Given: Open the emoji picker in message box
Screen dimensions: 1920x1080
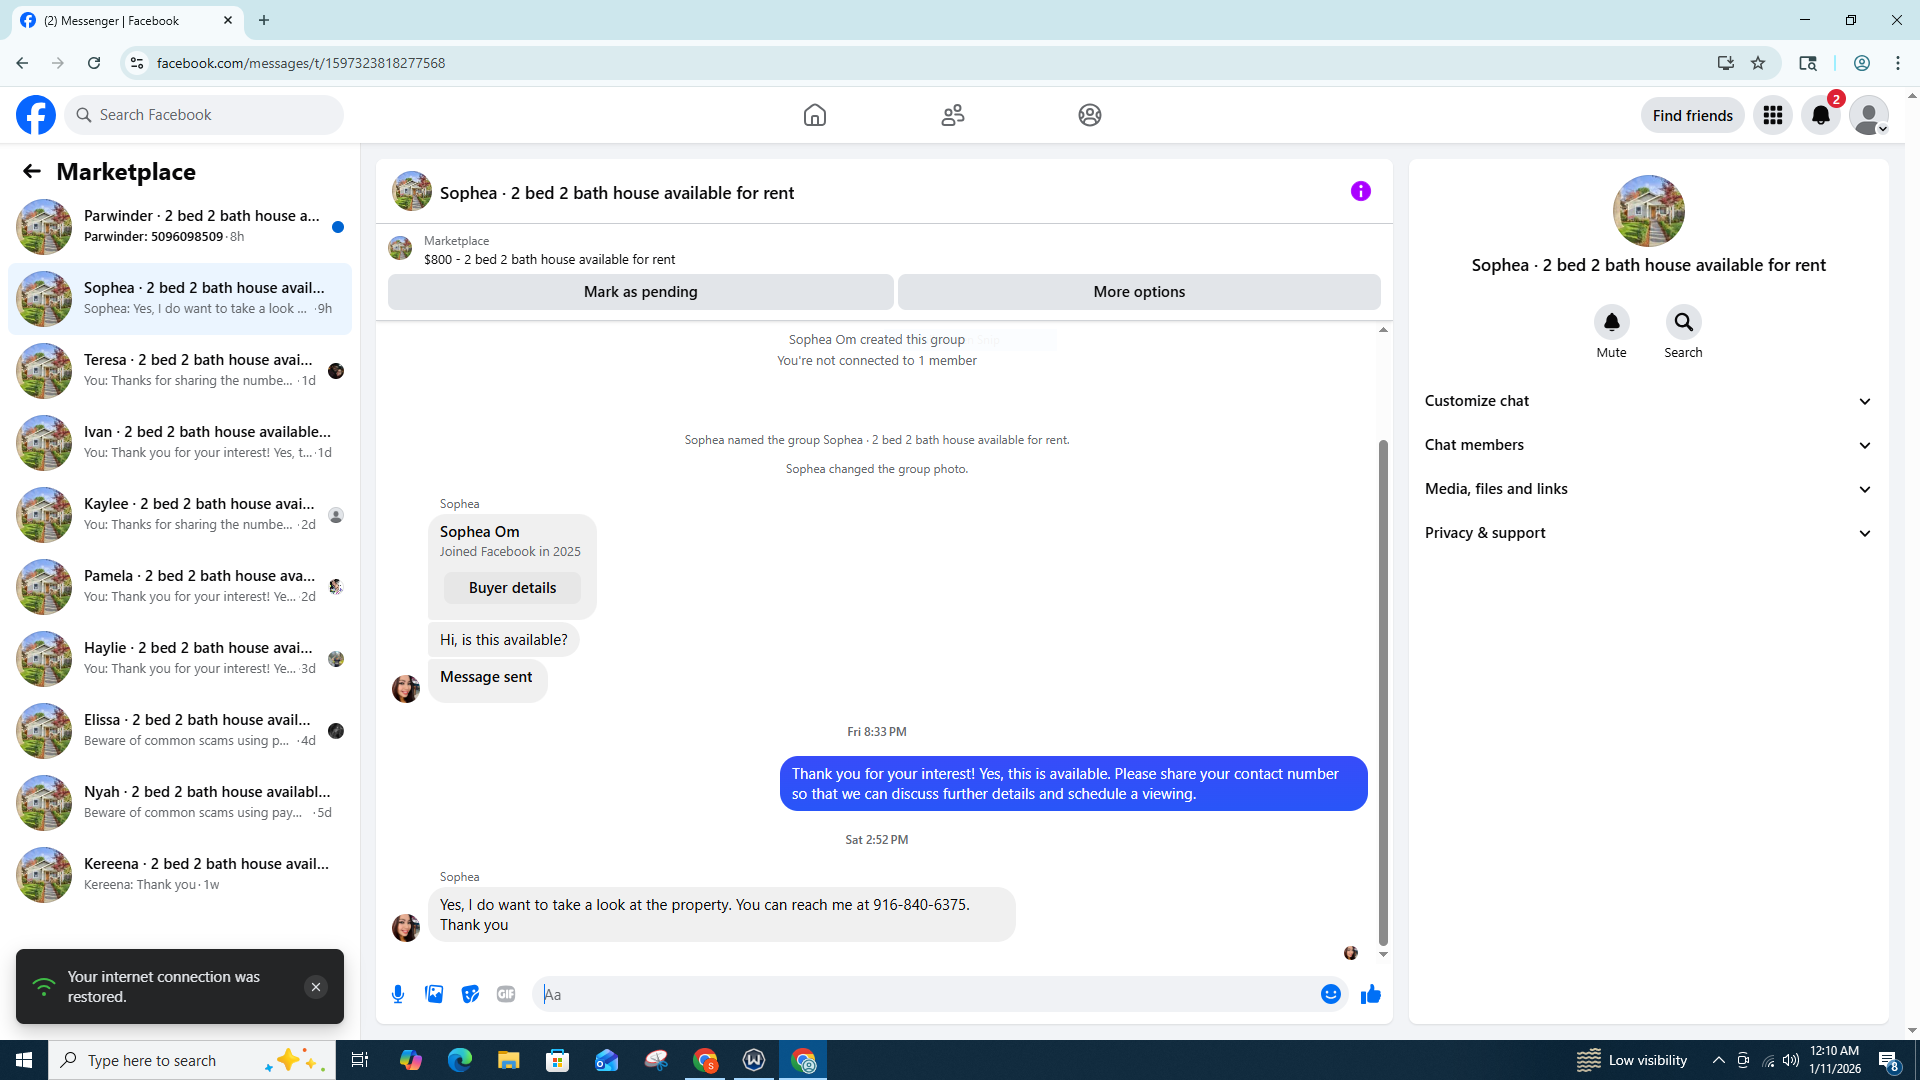Looking at the screenshot, I should [x=1331, y=994].
